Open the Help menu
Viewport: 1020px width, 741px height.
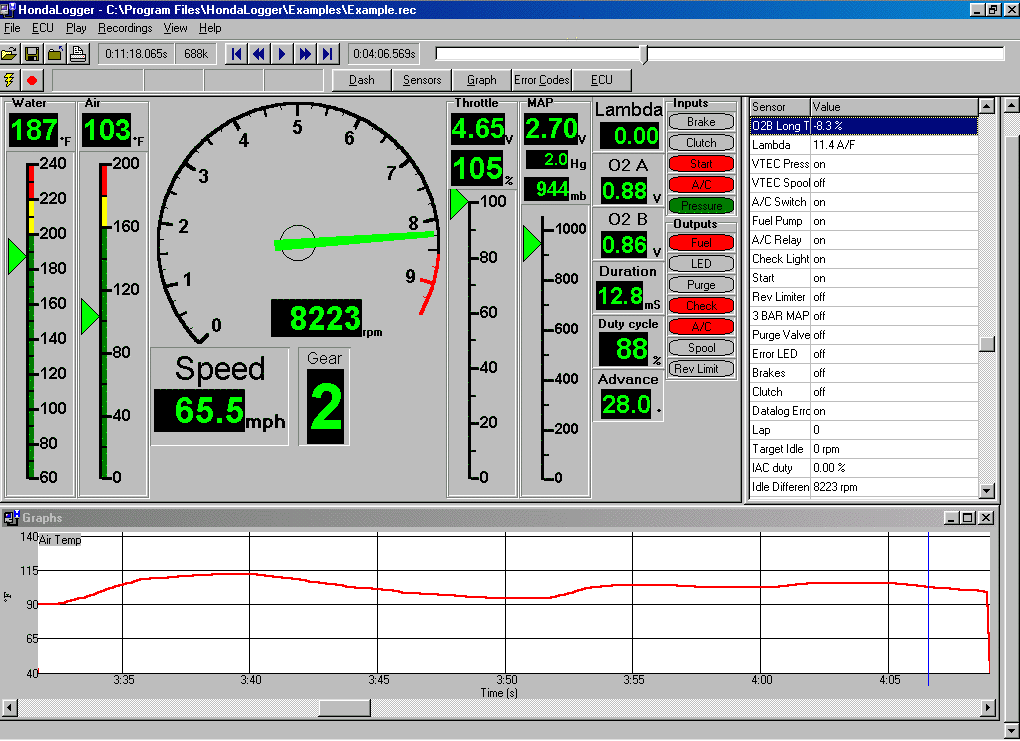click(210, 28)
